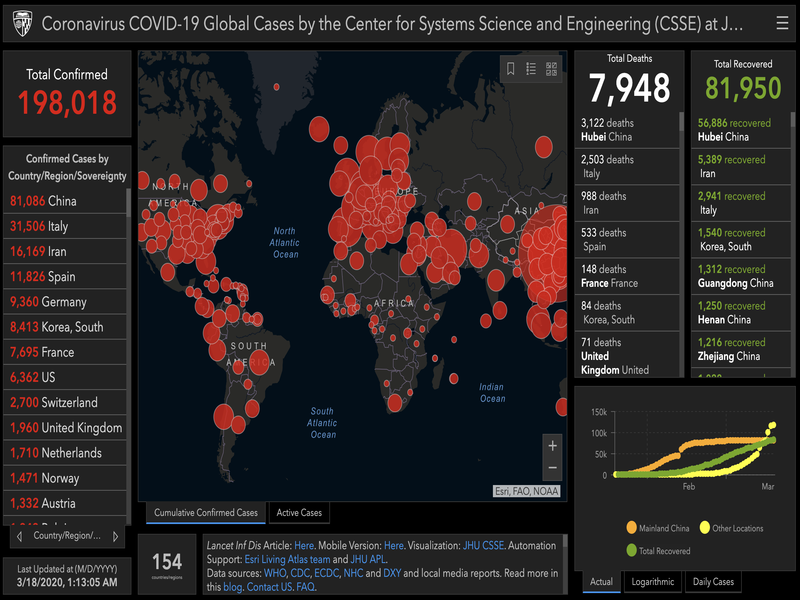The width and height of the screenshot is (800, 600).
Task: Open the NHC data source link
Action: 353,573
